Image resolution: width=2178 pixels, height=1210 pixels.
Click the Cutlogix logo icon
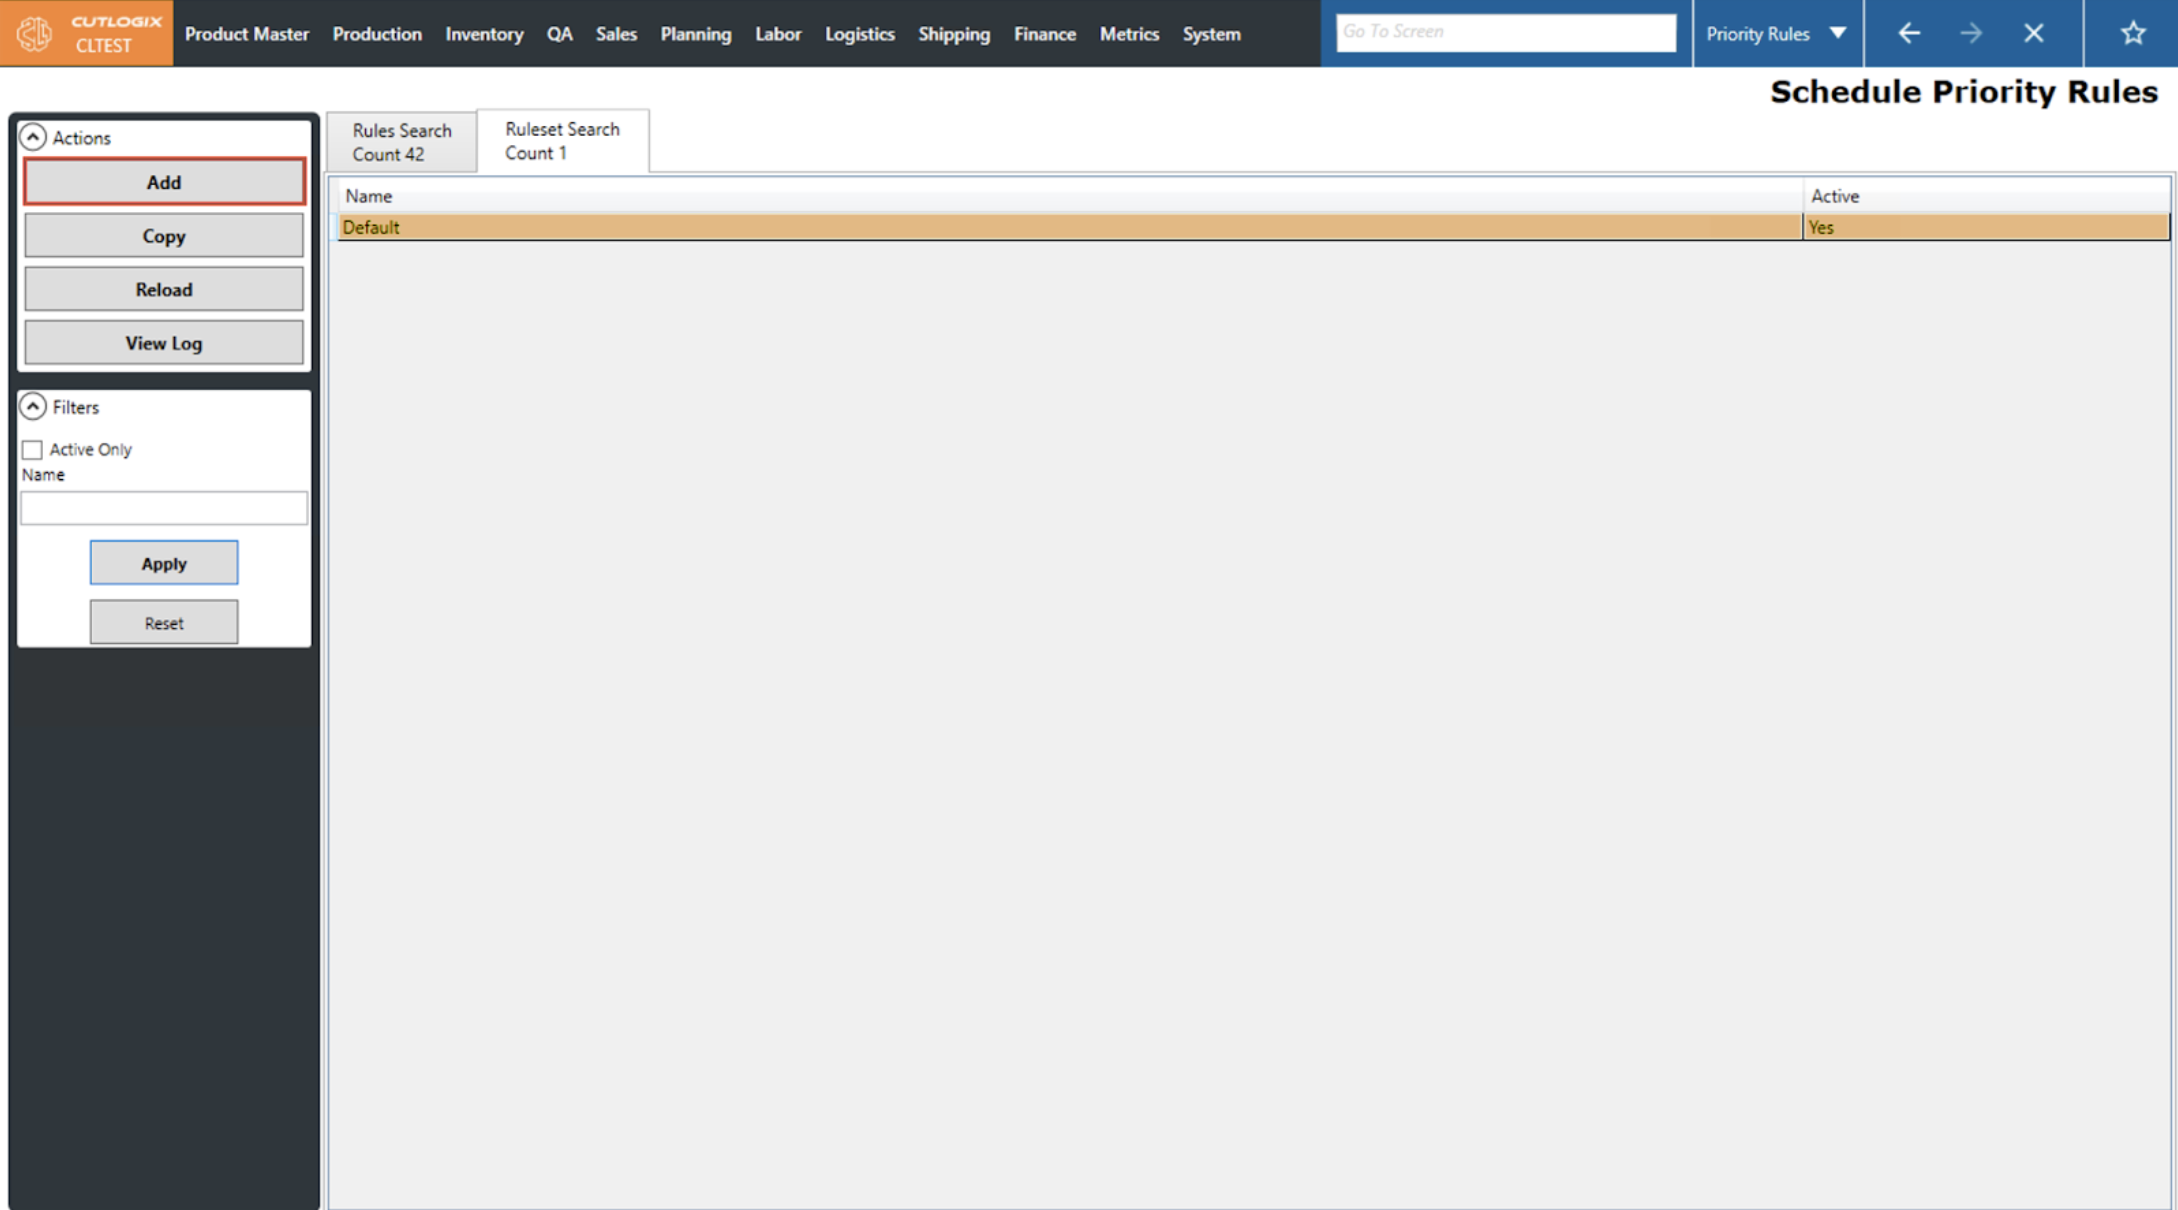pyautogui.click(x=34, y=34)
